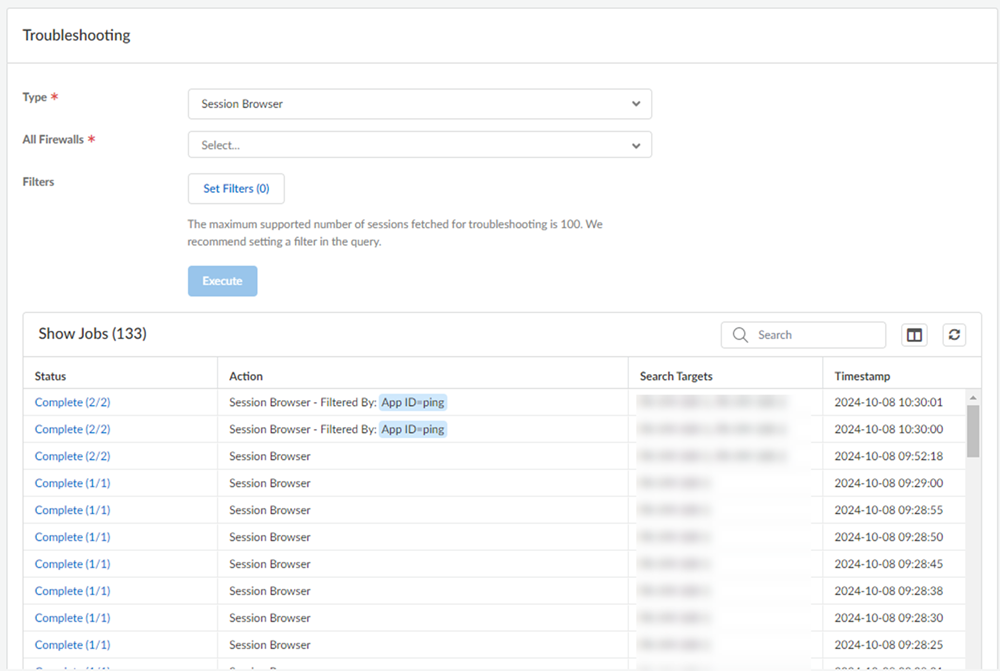Open the Complete (1/1) job from 09:29:00
This screenshot has height=671, width=1000.
coord(72,482)
